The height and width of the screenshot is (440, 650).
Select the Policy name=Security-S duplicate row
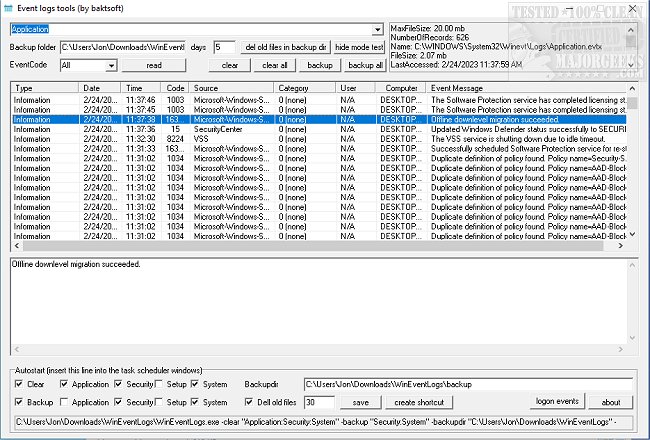pyautogui.click(x=319, y=158)
